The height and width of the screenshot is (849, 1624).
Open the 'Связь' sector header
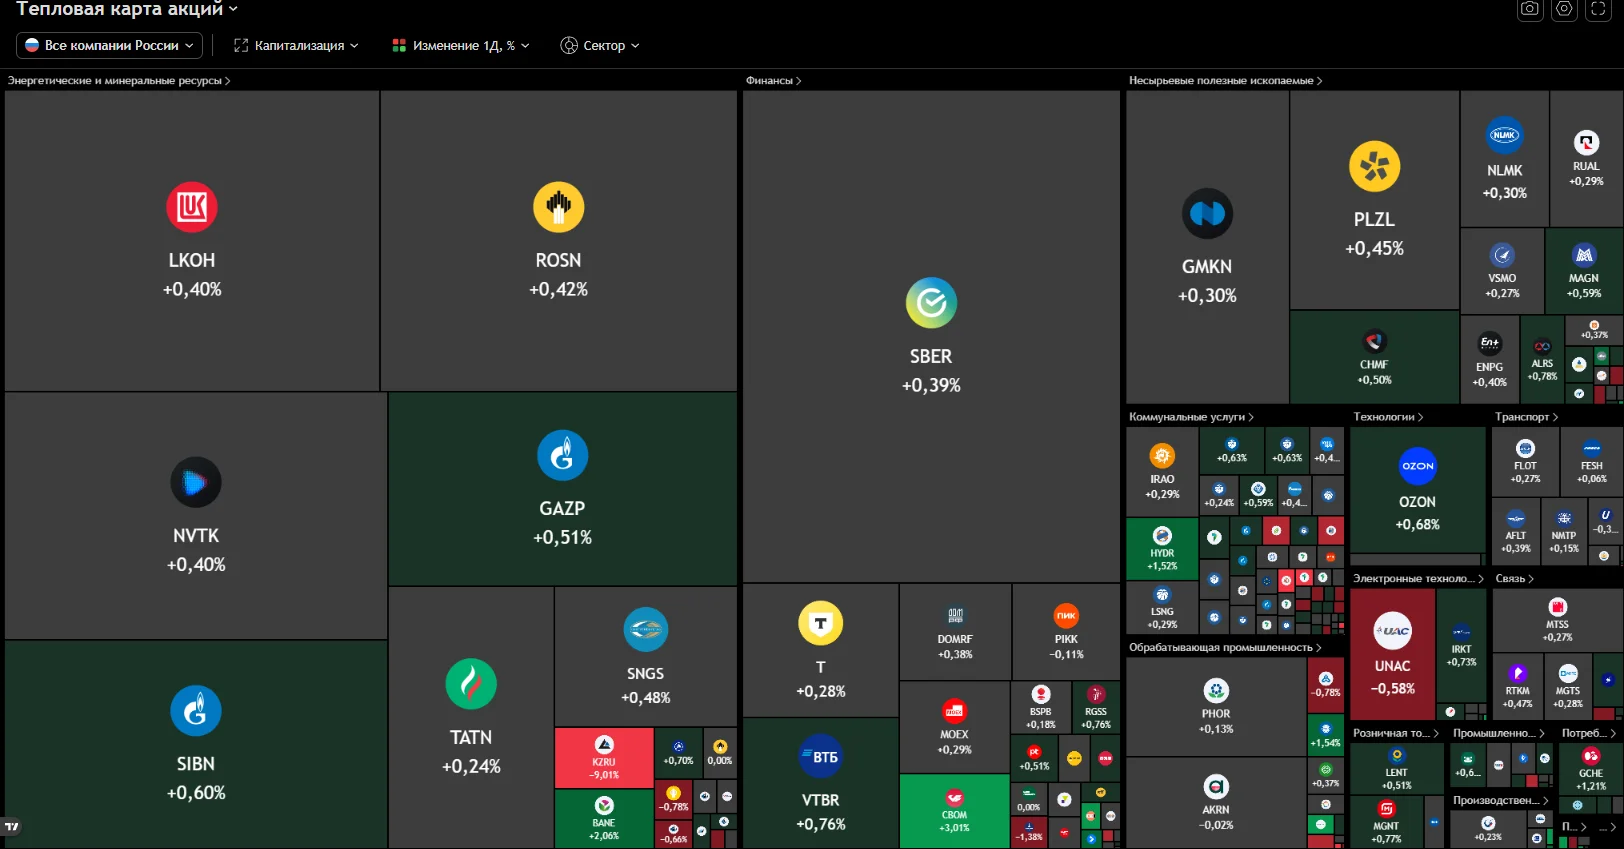tap(1514, 579)
